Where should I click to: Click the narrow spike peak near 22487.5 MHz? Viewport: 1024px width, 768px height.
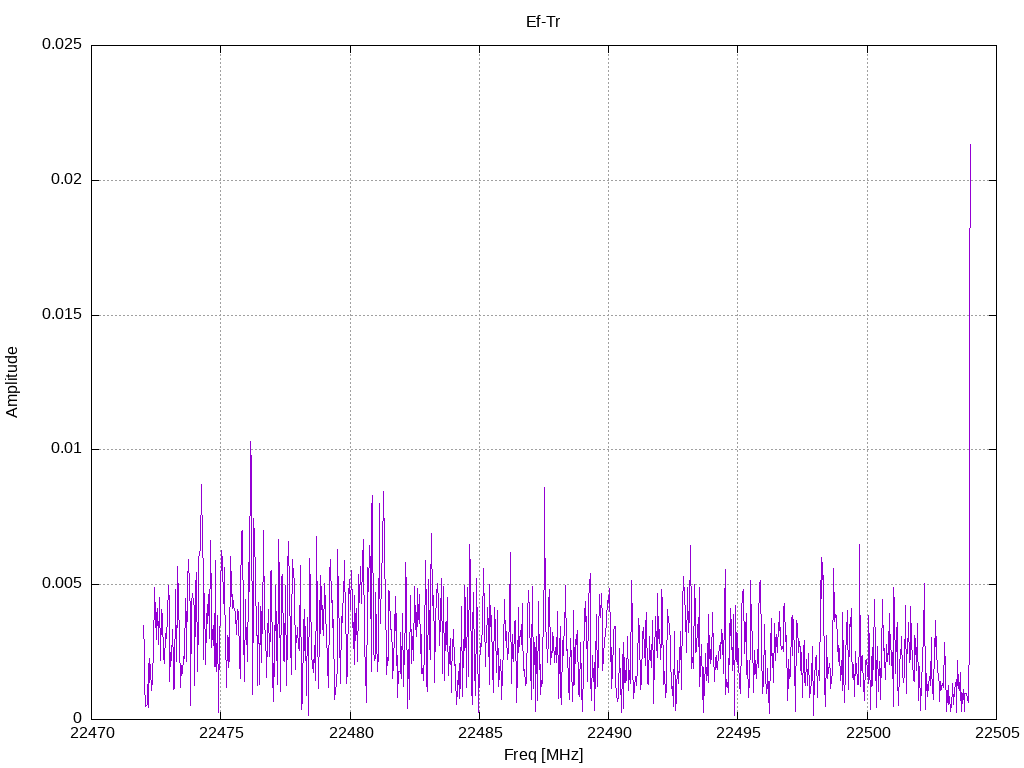(544, 488)
